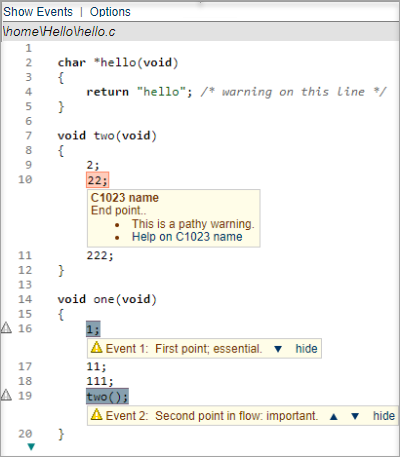Screen dimensions: 400x457
Task: Go to next event from Event 1 down arrow
Action: tap(278, 349)
